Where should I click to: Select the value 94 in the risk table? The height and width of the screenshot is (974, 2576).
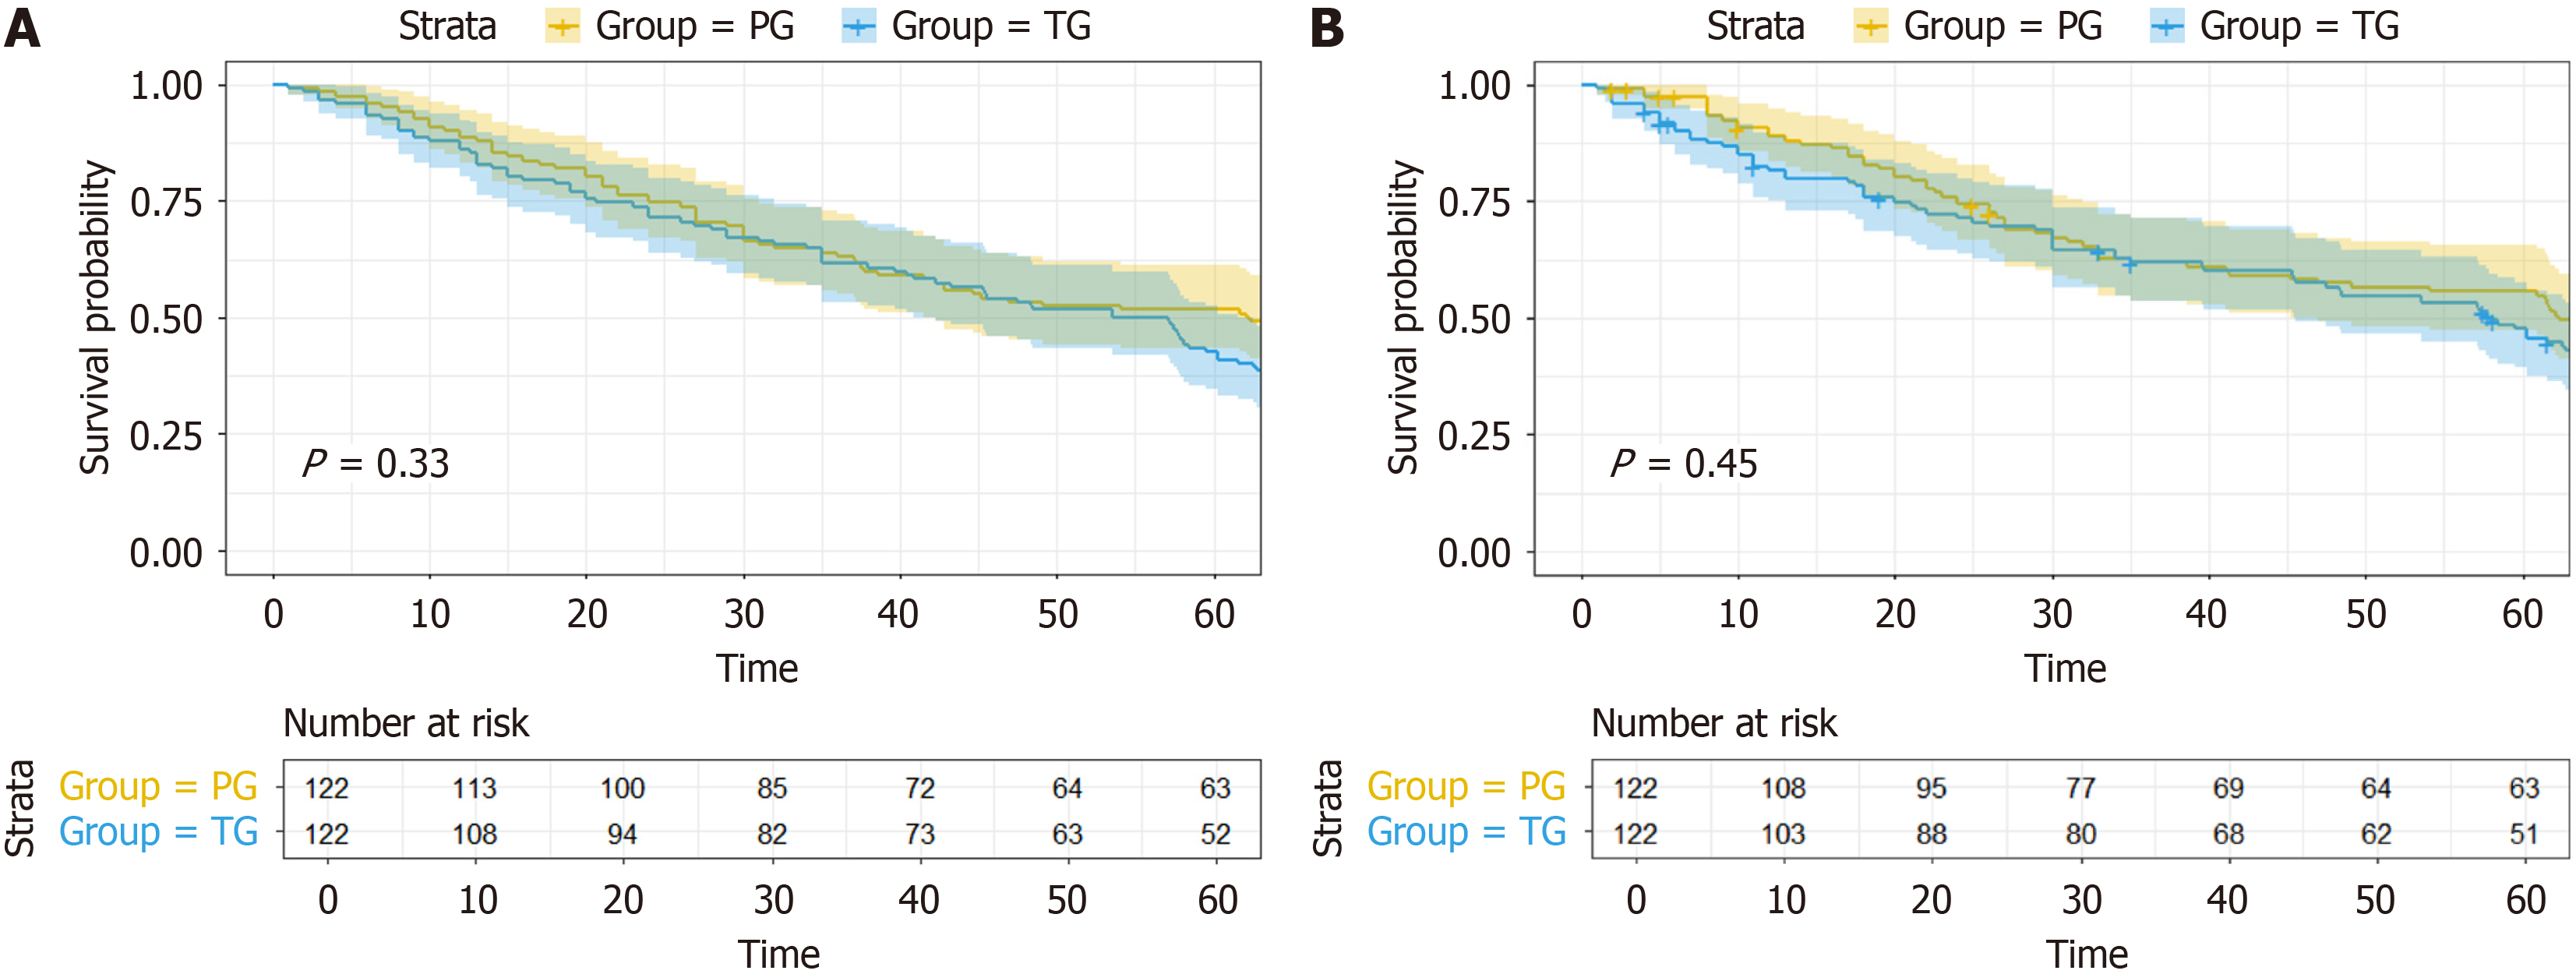(x=622, y=834)
